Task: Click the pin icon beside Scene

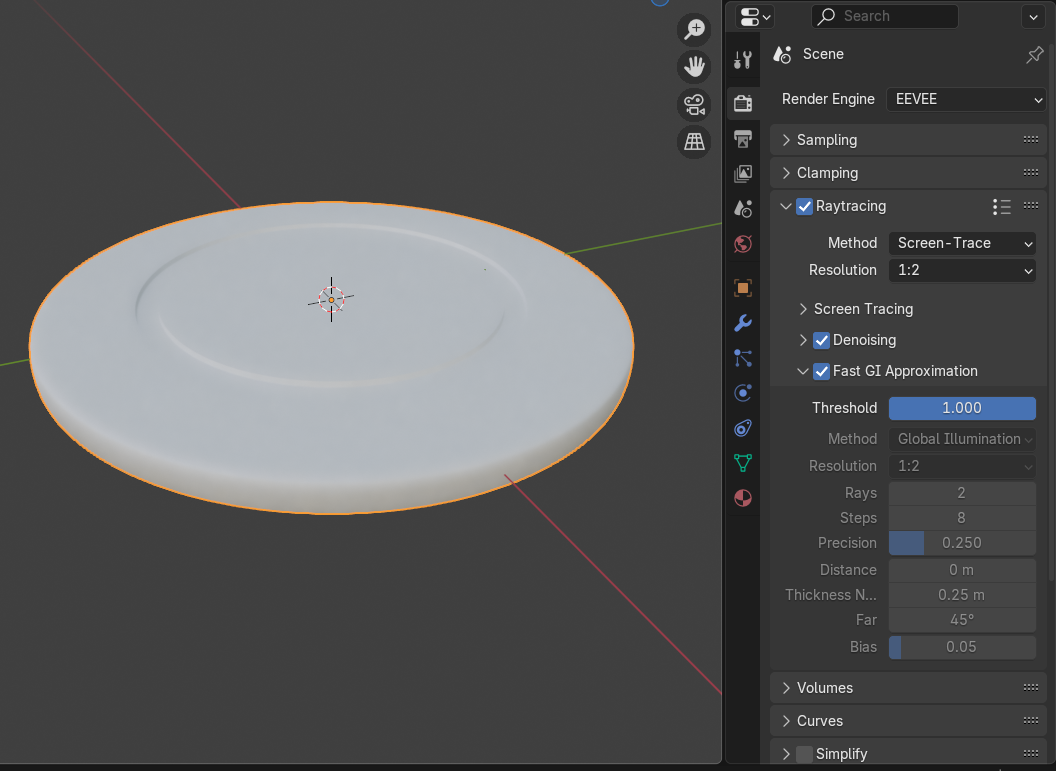Action: tap(1035, 55)
